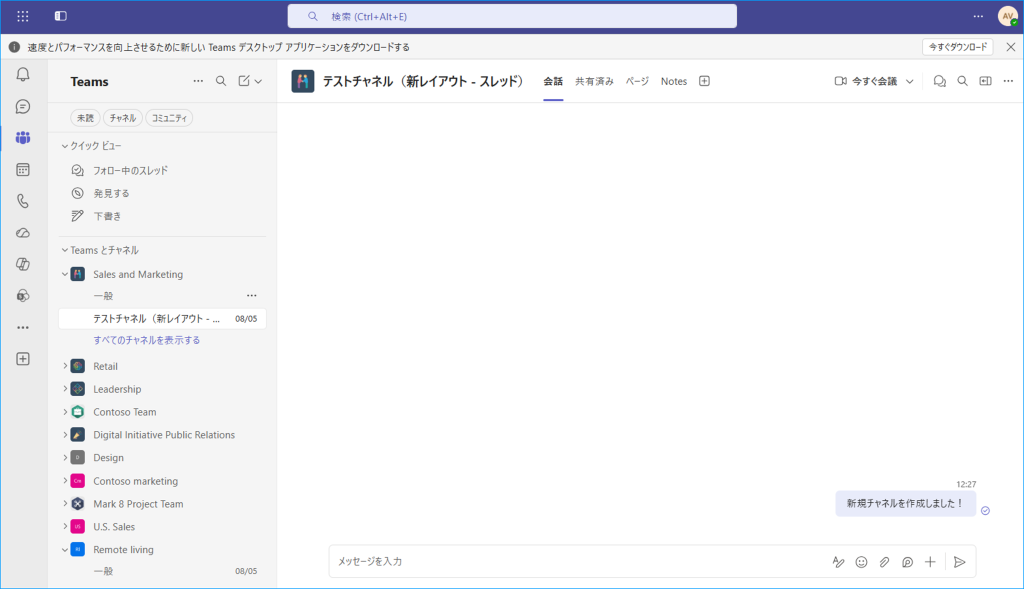Click the メッセージを入力 message field
The height and width of the screenshot is (589, 1024).
pos(578,562)
